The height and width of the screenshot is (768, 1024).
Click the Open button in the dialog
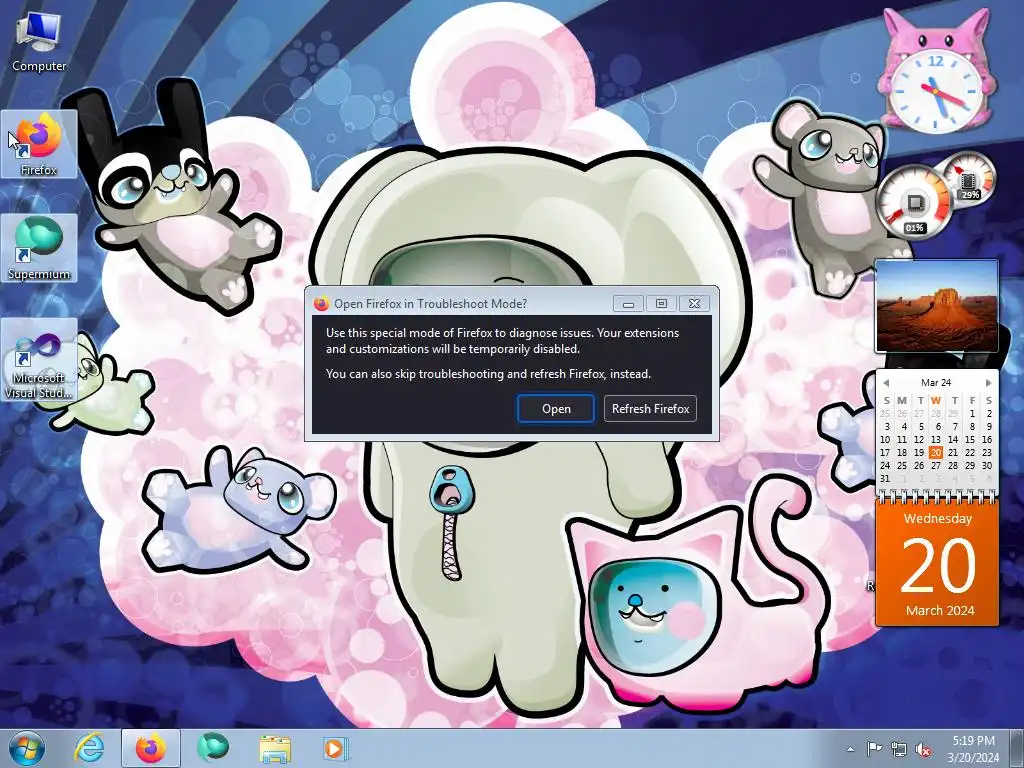[x=556, y=409]
